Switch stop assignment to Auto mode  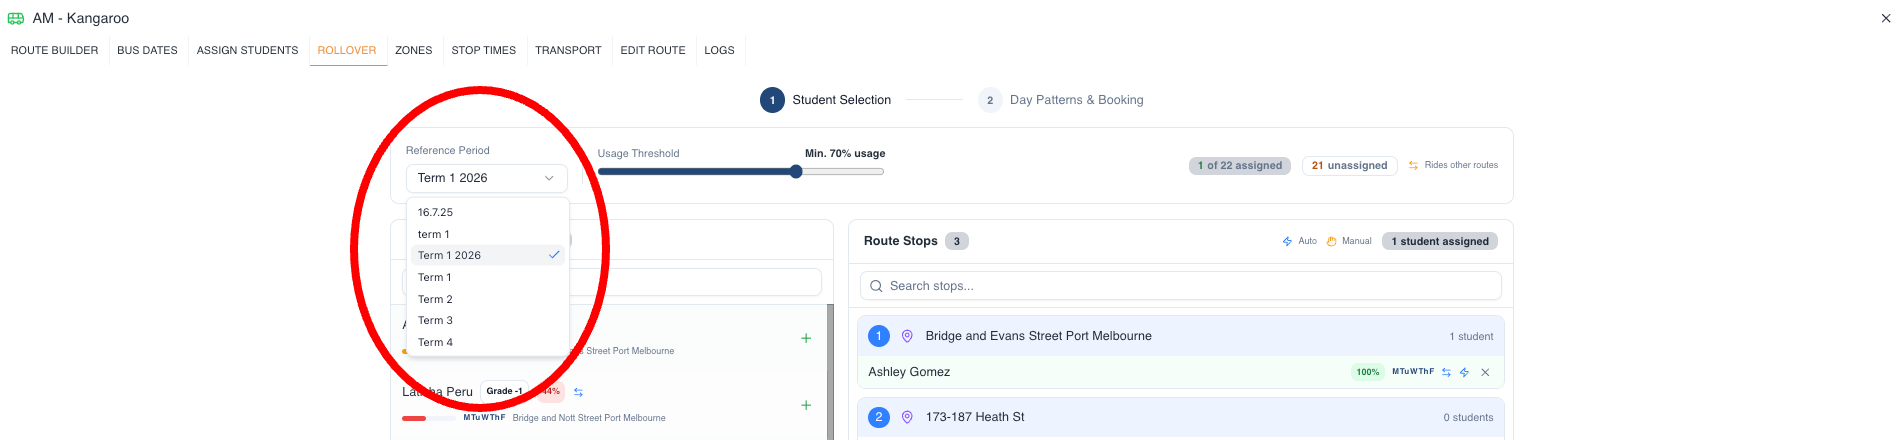coord(1299,241)
